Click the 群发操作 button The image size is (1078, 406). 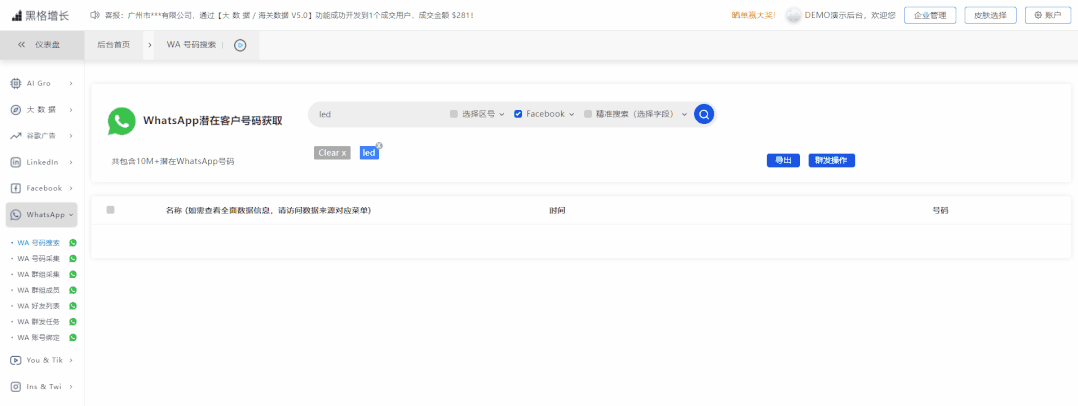point(831,160)
